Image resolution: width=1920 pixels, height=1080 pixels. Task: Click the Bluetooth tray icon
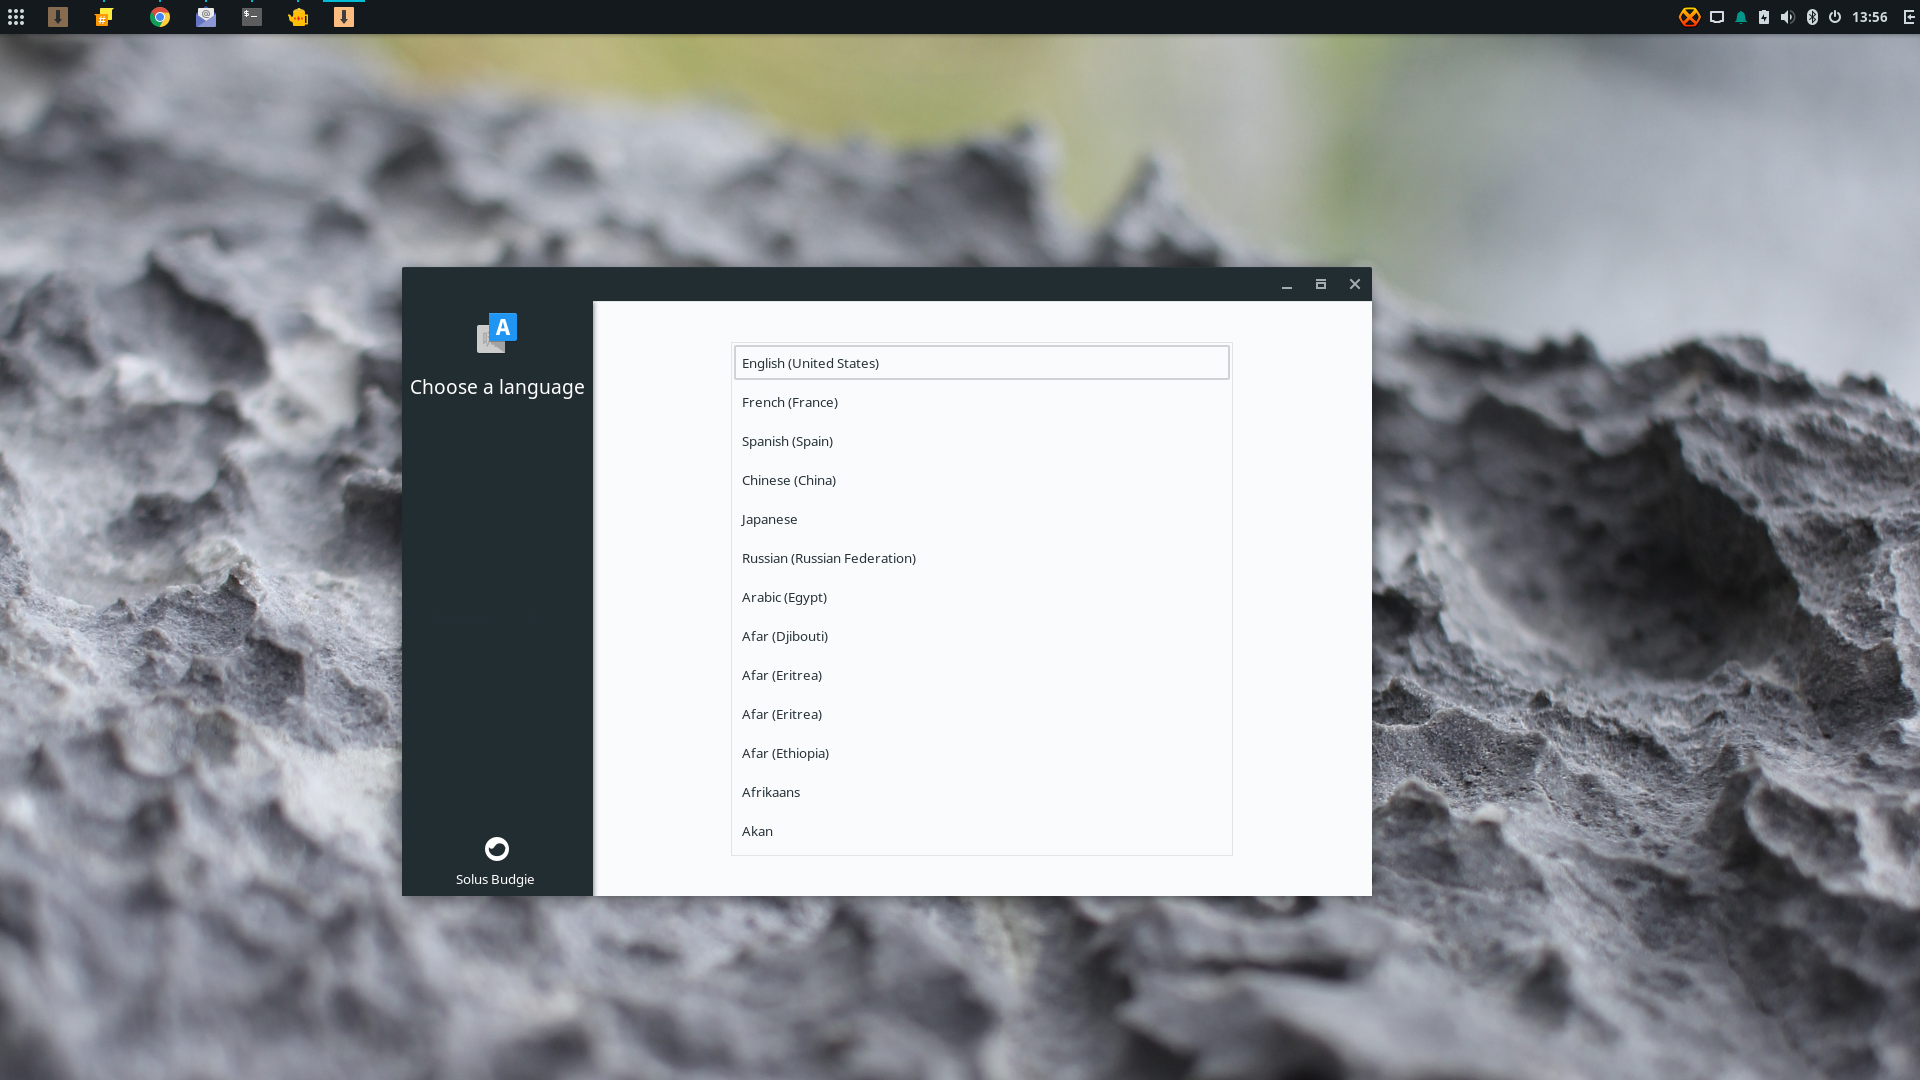(x=1812, y=17)
